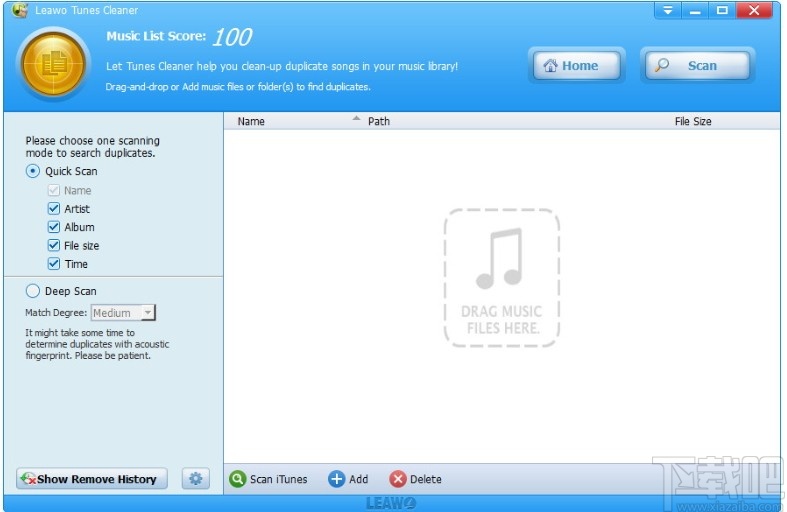Open the title bar dropdown menu icon
This screenshot has height=512, width=787.
pyautogui.click(x=668, y=10)
